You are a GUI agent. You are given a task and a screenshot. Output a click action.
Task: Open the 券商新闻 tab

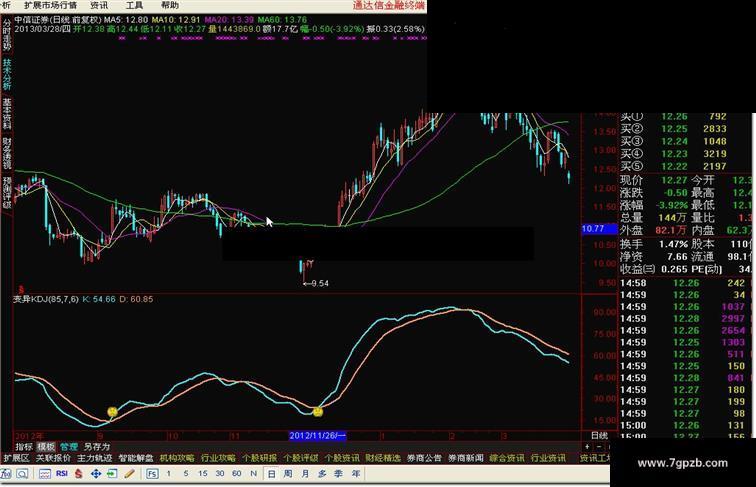[x=466, y=458]
